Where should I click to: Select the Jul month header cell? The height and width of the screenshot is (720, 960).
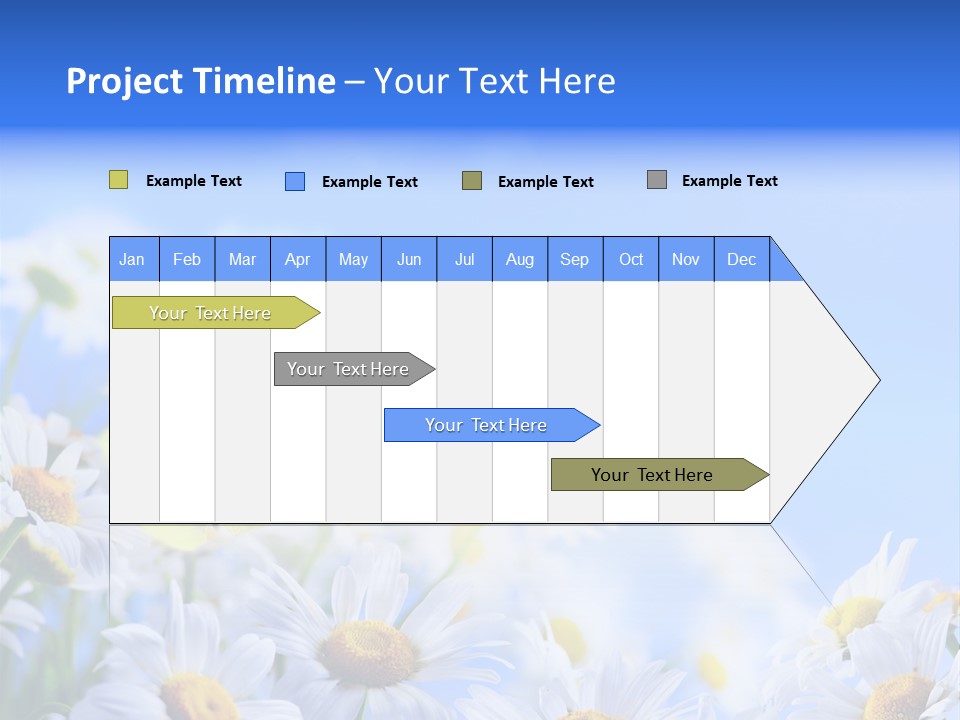point(464,259)
